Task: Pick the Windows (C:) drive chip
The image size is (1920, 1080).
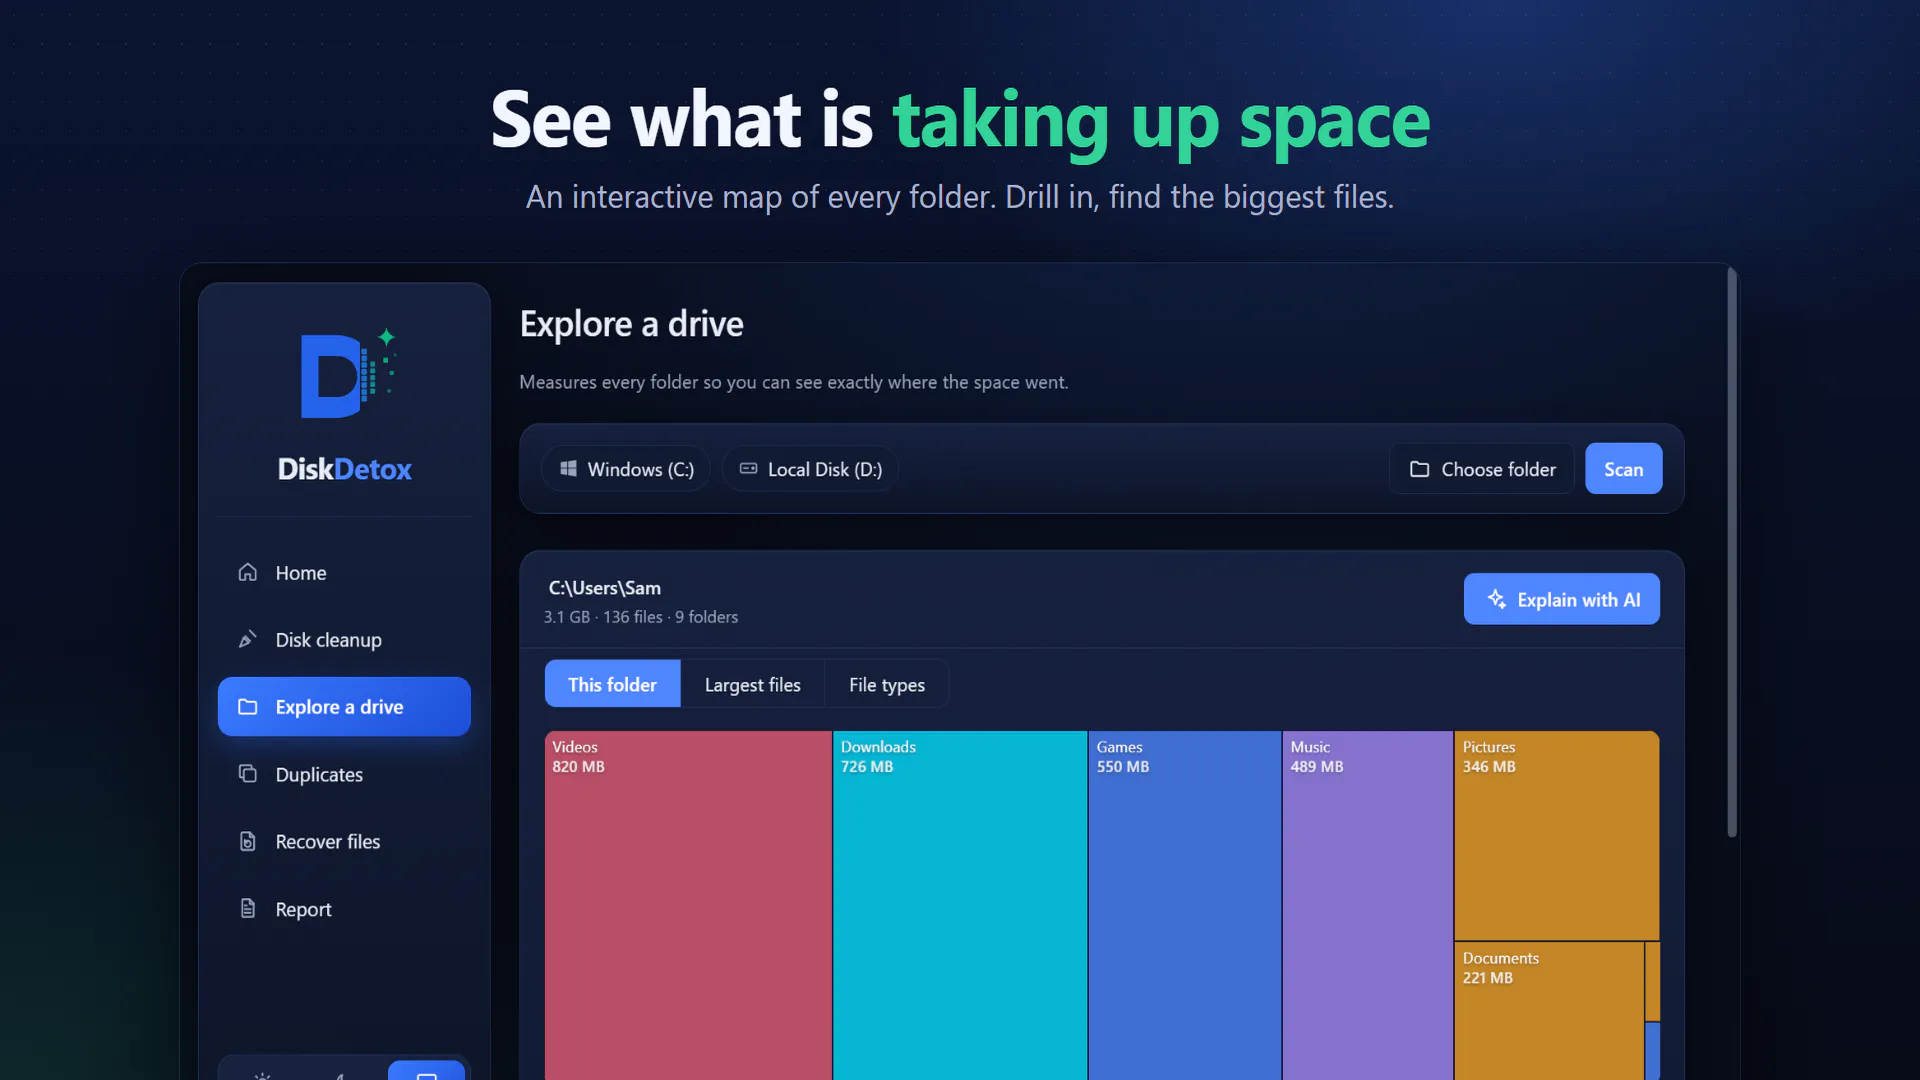Action: [x=626, y=469]
